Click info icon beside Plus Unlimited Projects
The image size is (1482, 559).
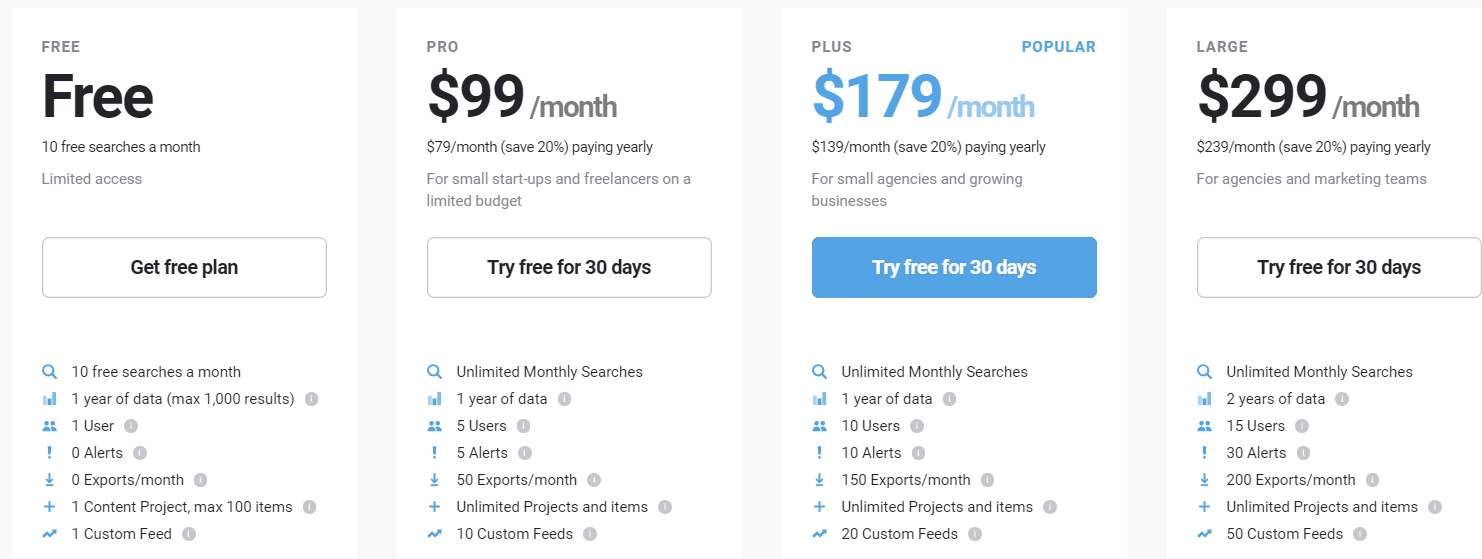click(x=1049, y=507)
